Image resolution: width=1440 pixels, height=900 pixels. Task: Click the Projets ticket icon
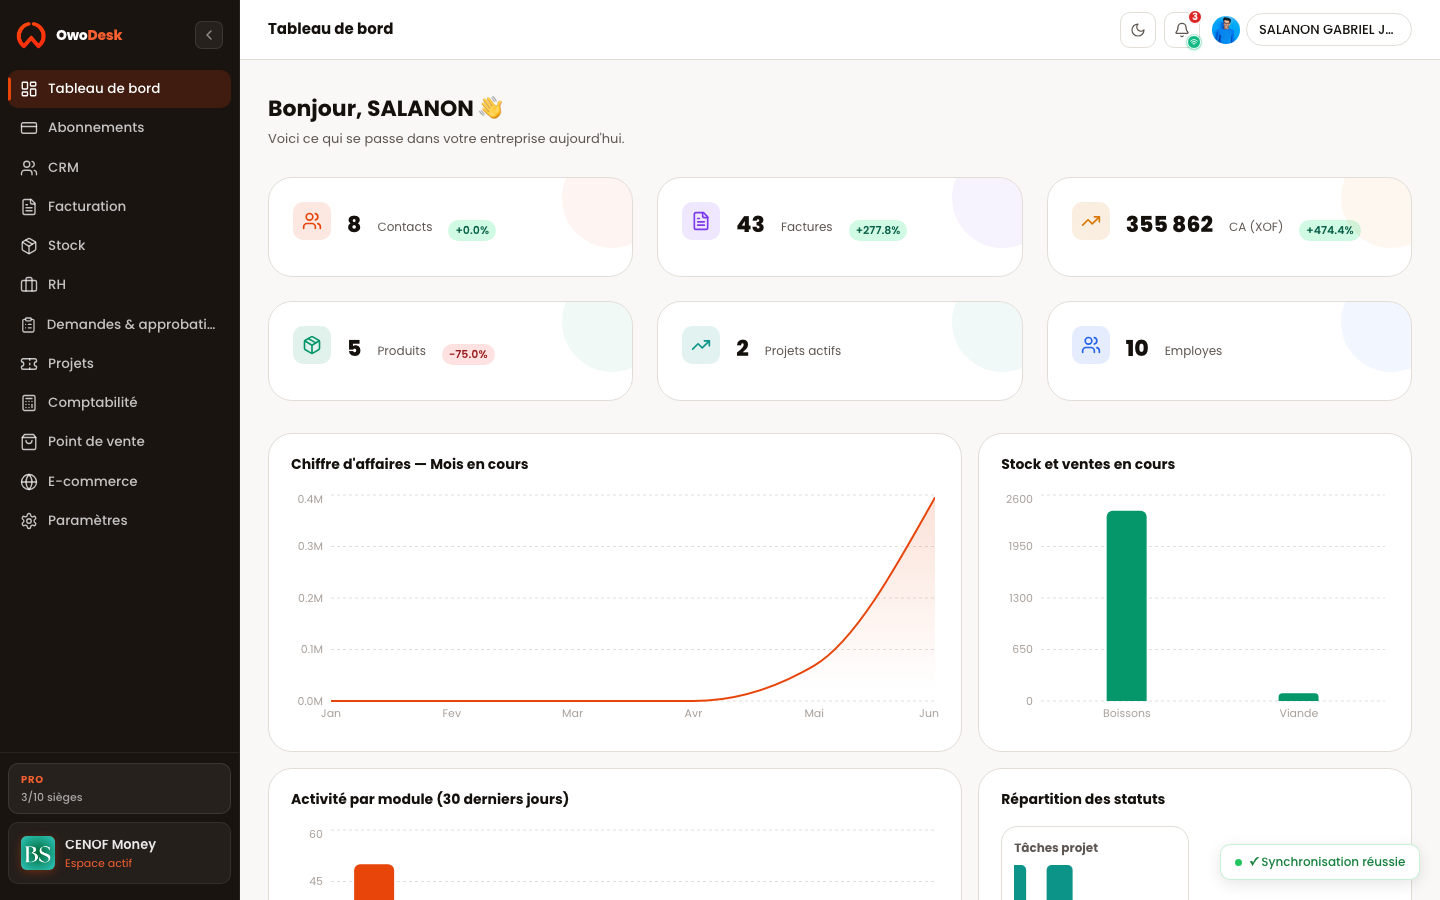(29, 364)
